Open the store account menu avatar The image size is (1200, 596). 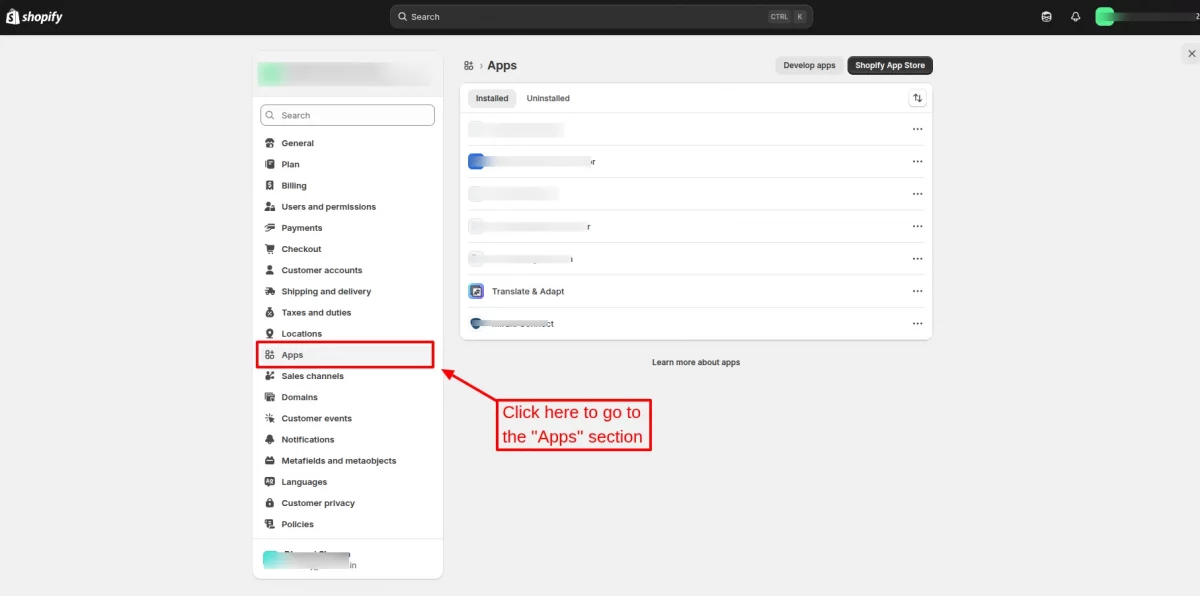tap(1104, 17)
